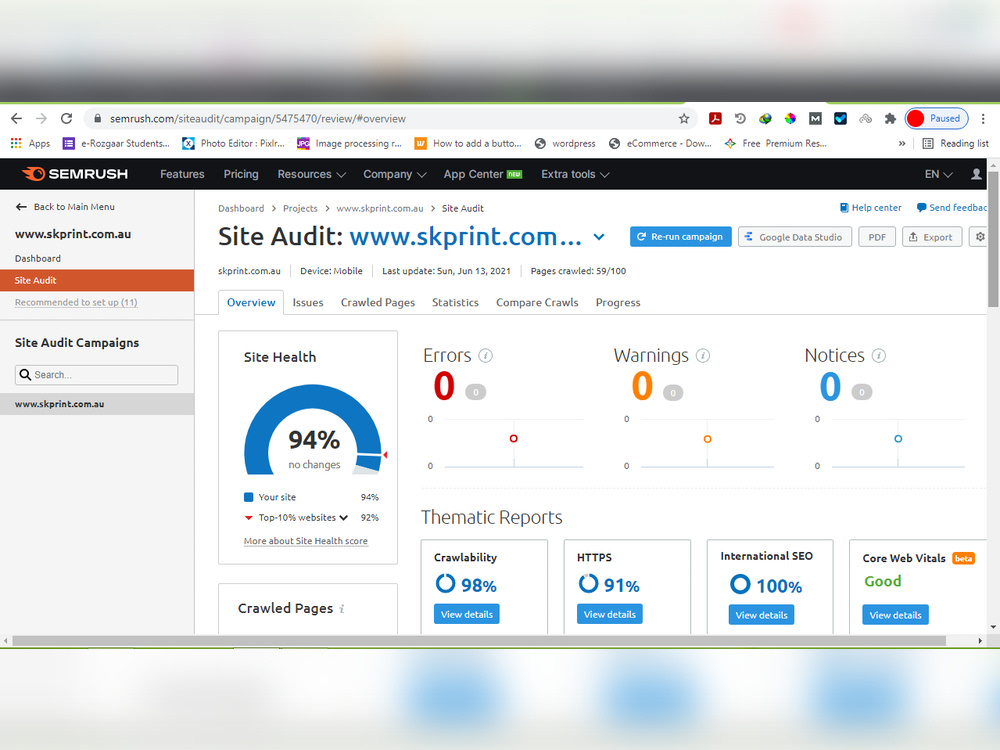1000x750 pixels.
Task: Select Dashboard in the left sidebar
Action: (38, 258)
